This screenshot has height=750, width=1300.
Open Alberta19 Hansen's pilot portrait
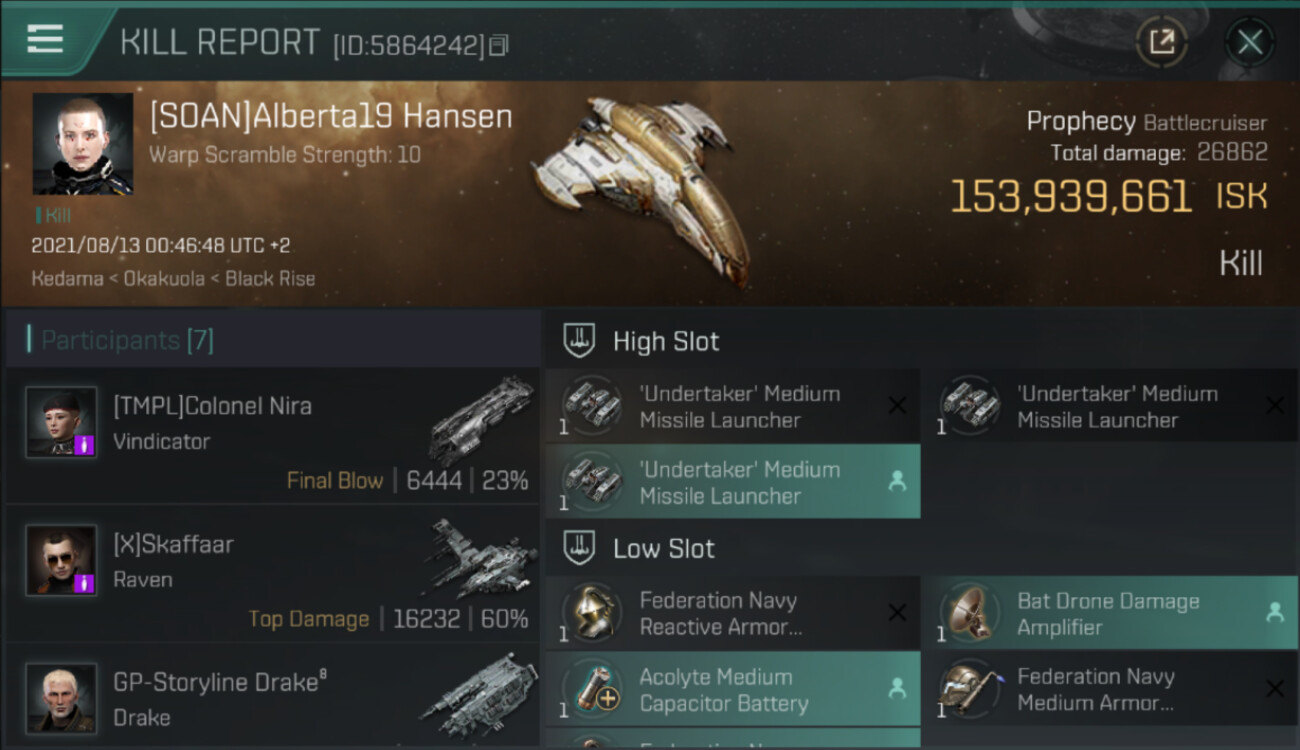tap(82, 144)
